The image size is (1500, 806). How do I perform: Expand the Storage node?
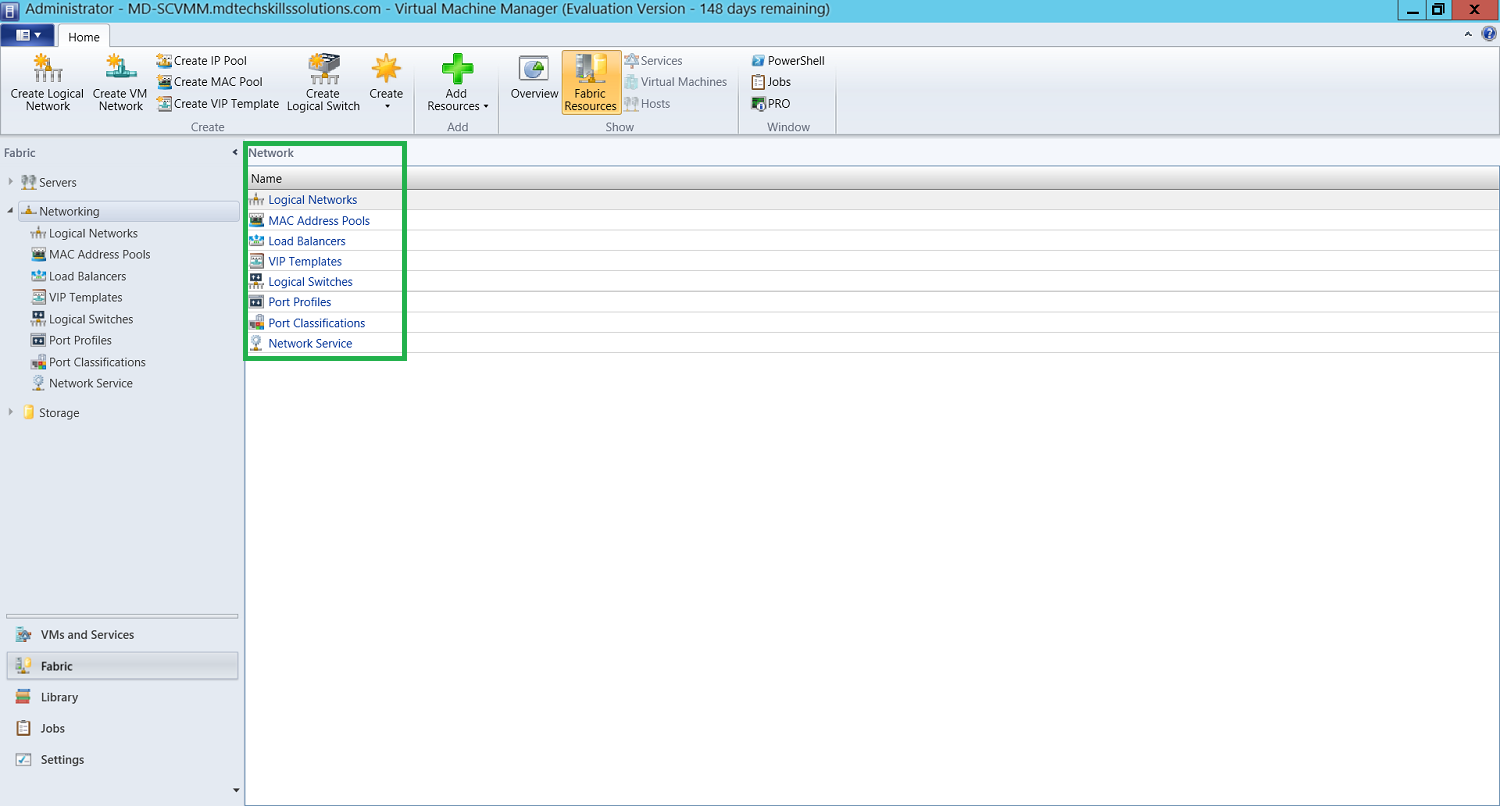coord(11,412)
